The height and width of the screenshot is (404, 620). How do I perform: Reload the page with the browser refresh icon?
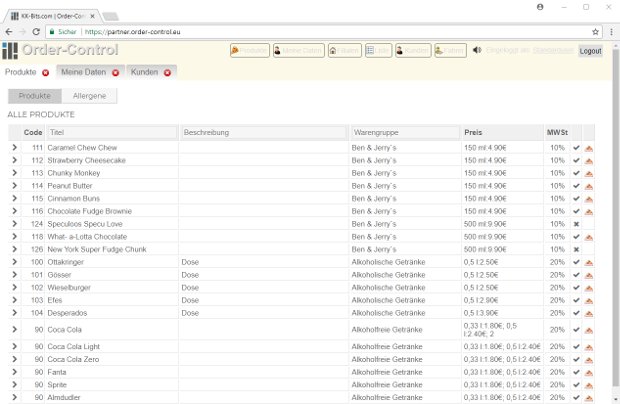click(x=36, y=32)
